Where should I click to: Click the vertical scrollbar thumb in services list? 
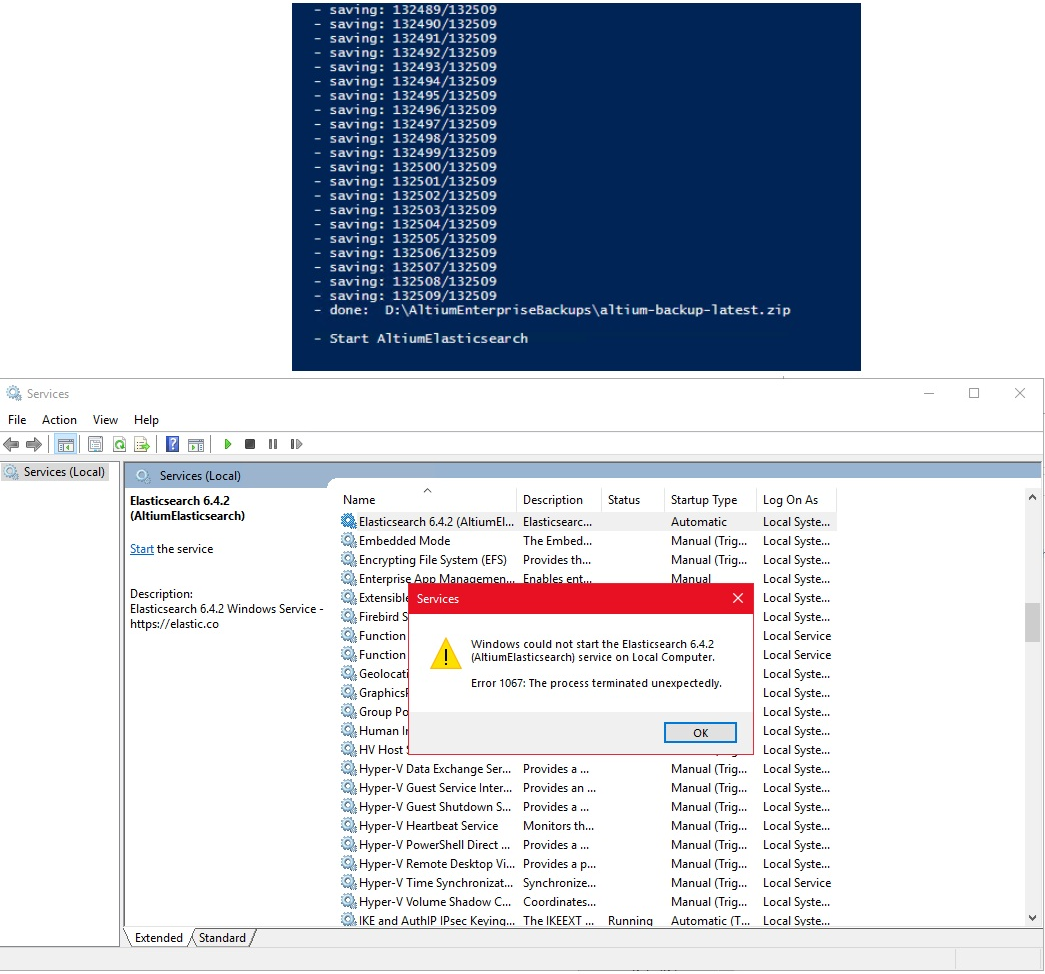pyautogui.click(x=1032, y=622)
